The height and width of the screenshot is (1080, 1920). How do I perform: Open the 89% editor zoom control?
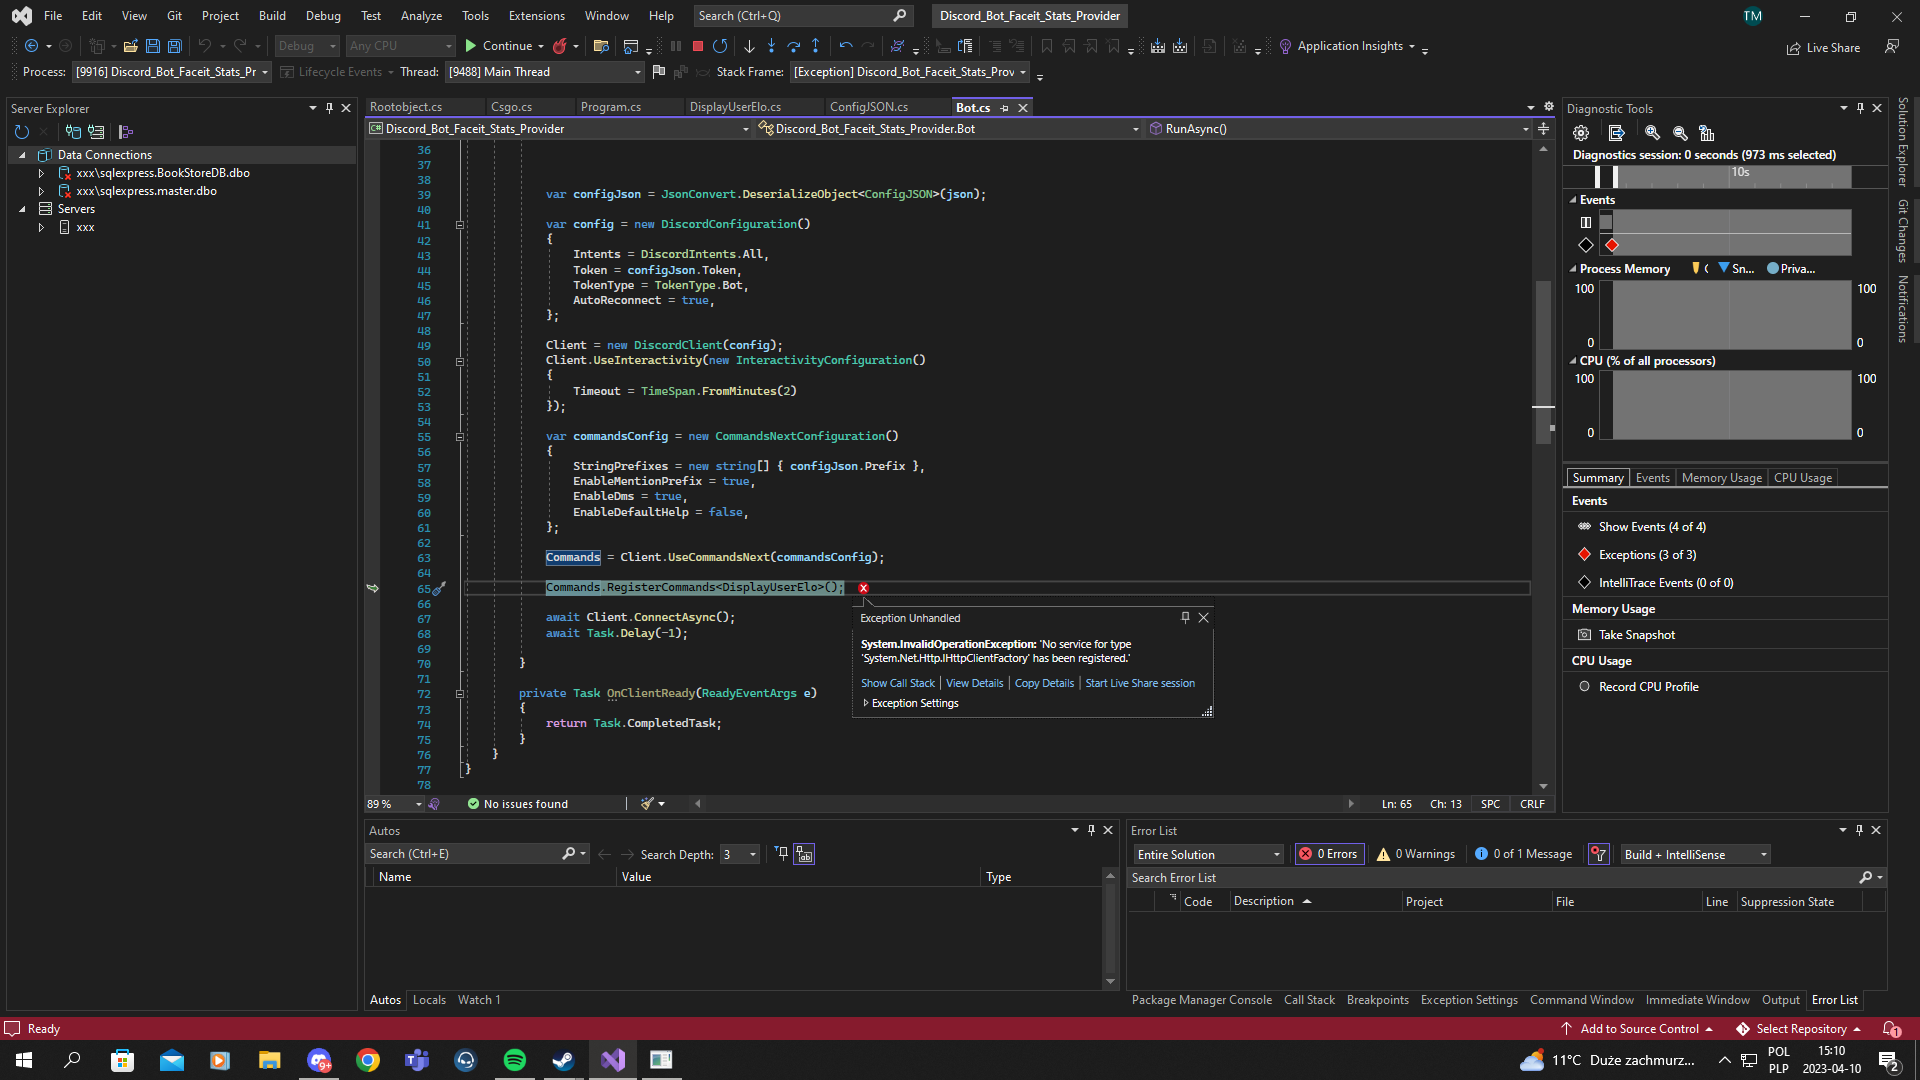pyautogui.click(x=390, y=803)
